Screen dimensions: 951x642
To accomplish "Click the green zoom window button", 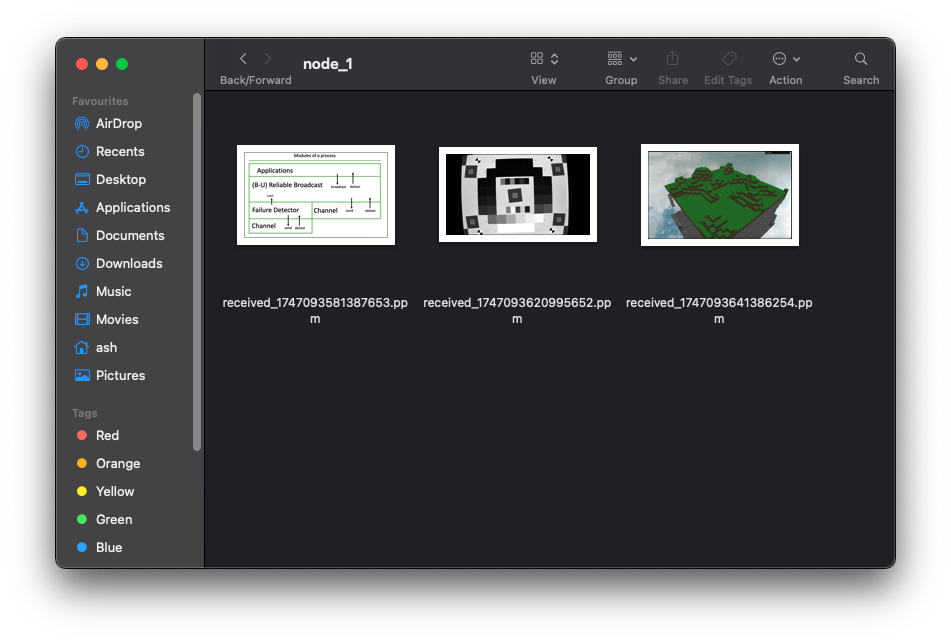I will (122, 64).
